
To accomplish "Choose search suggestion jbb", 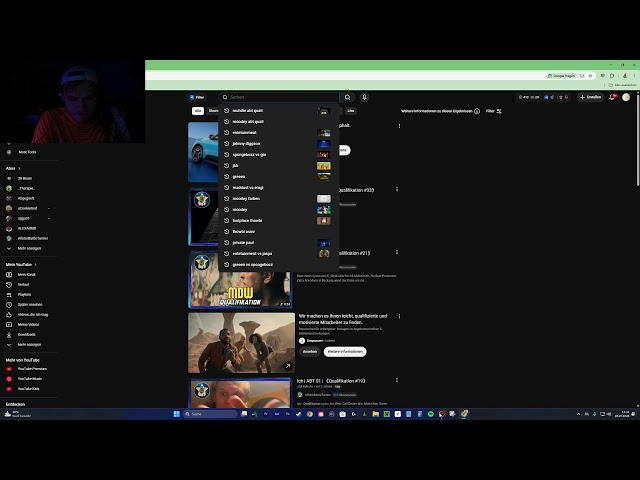I will click(x=279, y=166).
